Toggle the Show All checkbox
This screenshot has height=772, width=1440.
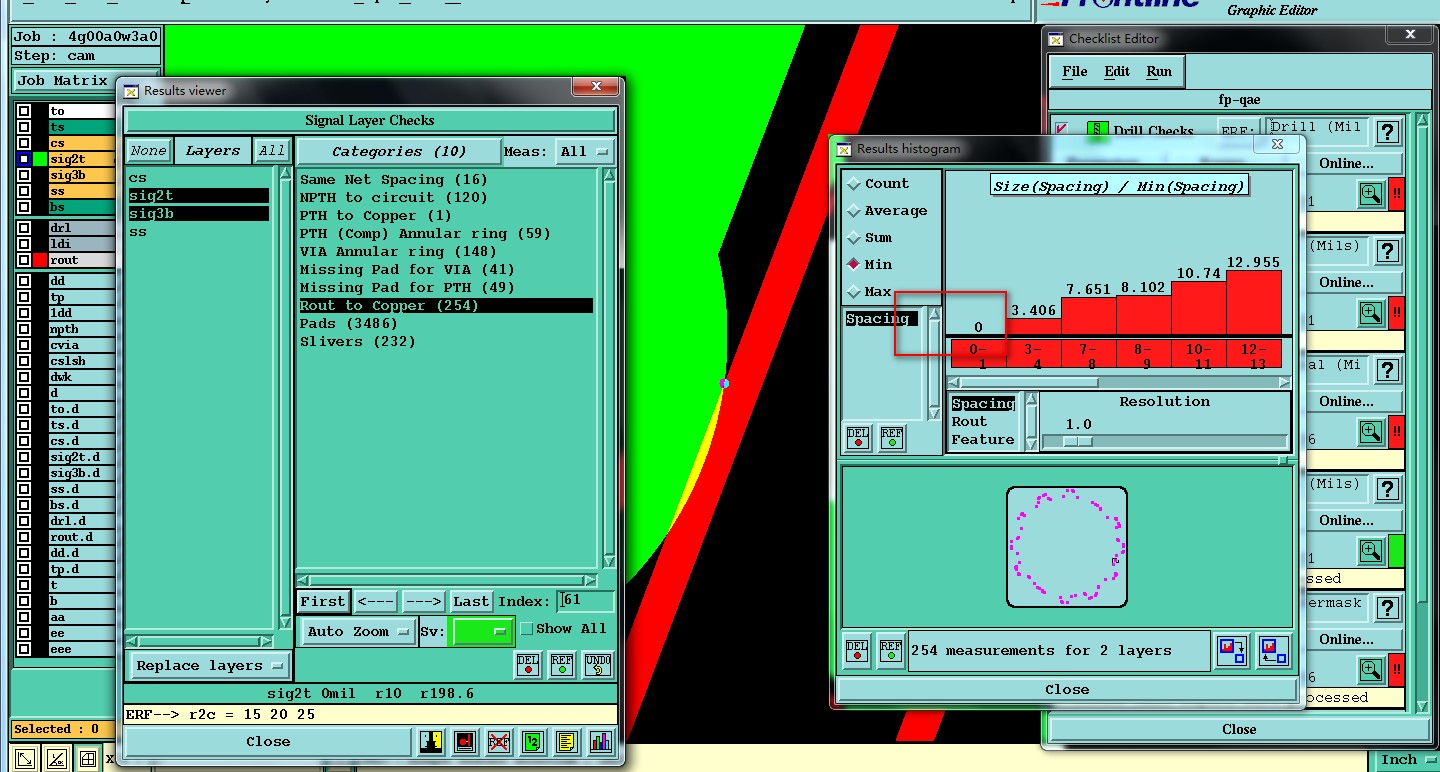527,629
